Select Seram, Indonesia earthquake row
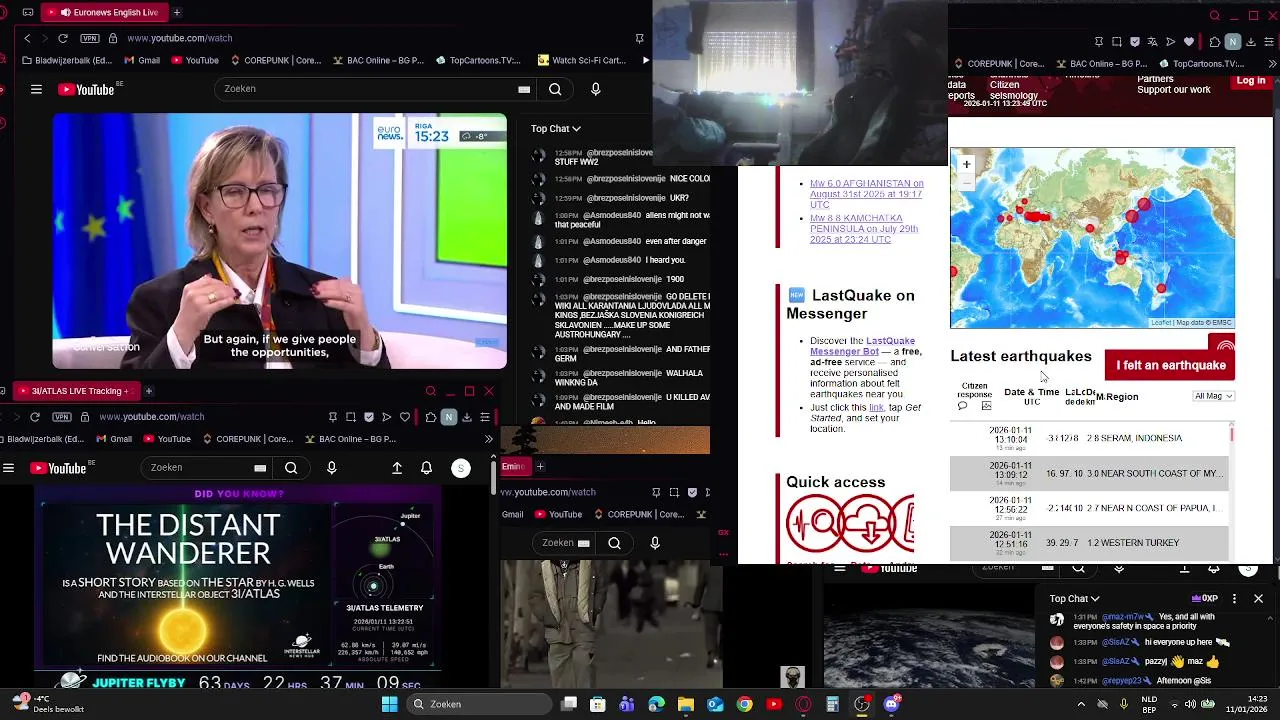Viewport: 1280px width, 720px height. 1089,438
